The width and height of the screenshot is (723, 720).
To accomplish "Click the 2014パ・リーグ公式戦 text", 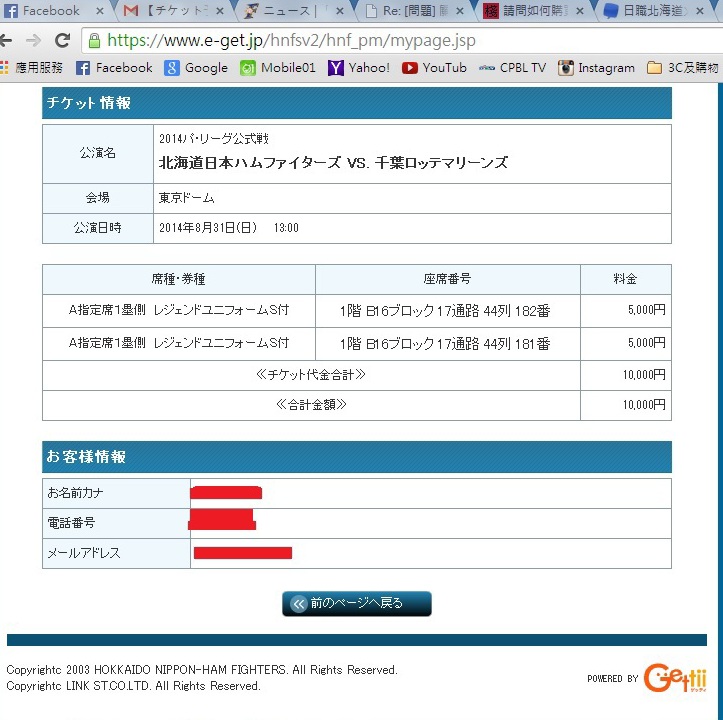I will click(x=213, y=138).
